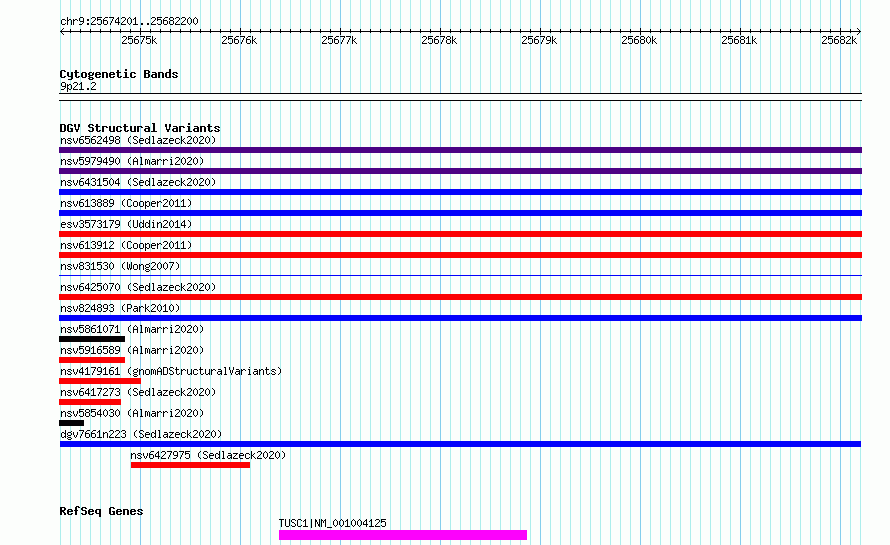Click the 25680k ruler tick label

[639, 40]
